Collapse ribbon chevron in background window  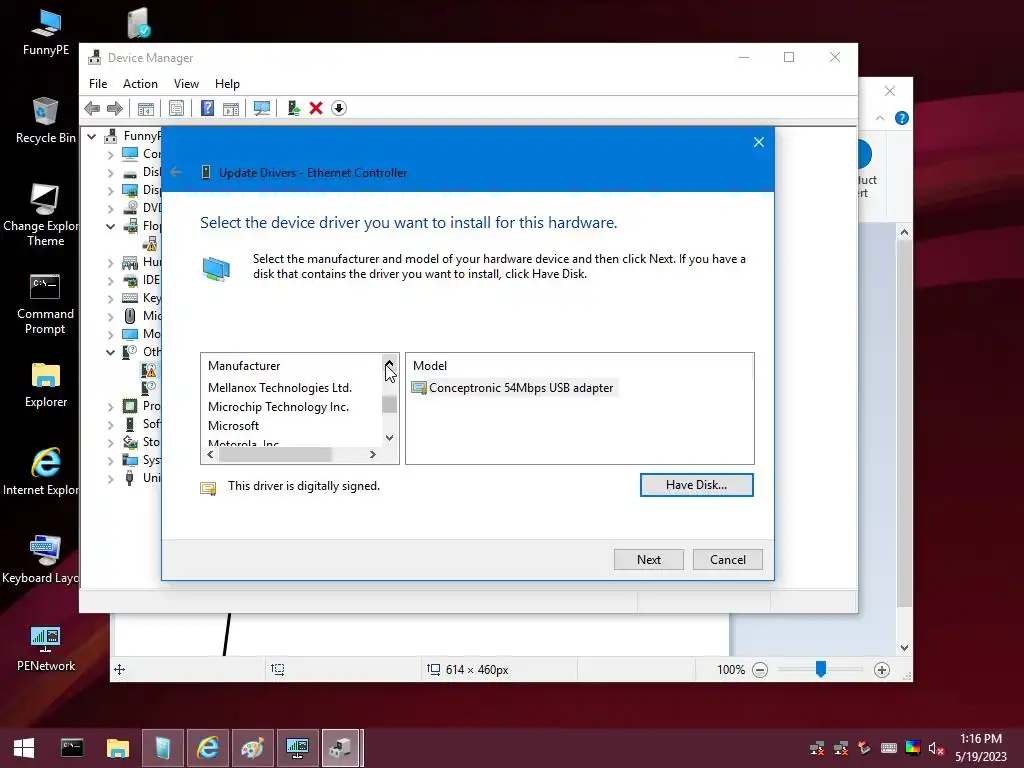[880, 118]
